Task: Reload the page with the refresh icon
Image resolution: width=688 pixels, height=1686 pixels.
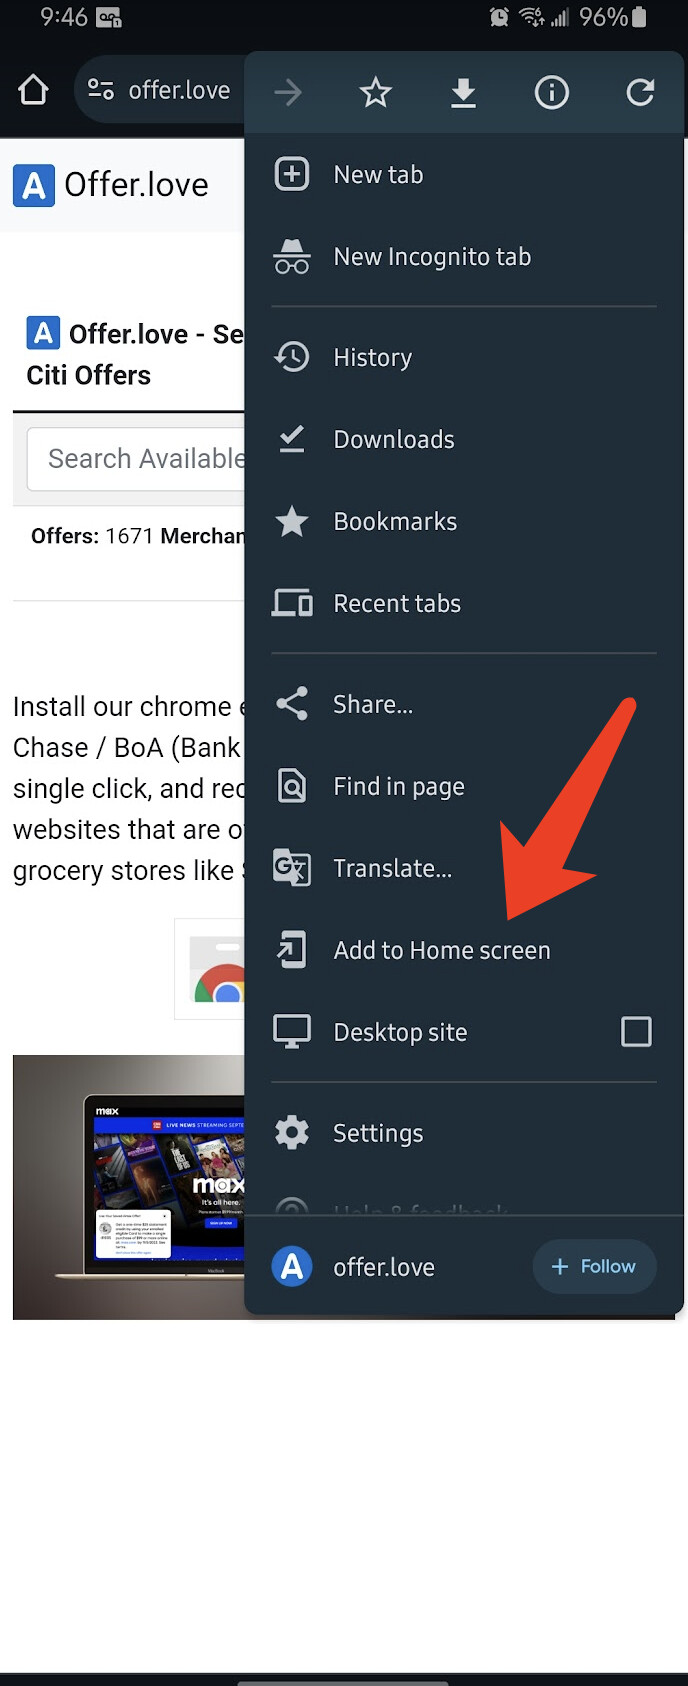Action: 640,93
